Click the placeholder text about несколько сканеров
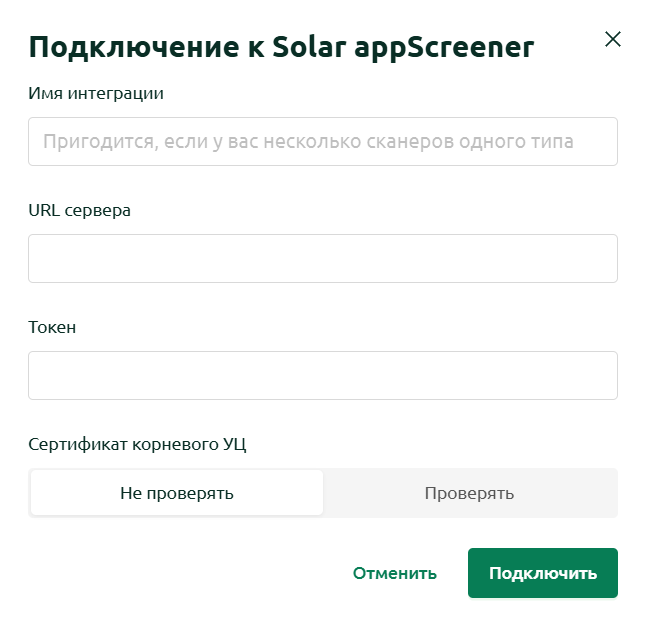 (x=308, y=141)
